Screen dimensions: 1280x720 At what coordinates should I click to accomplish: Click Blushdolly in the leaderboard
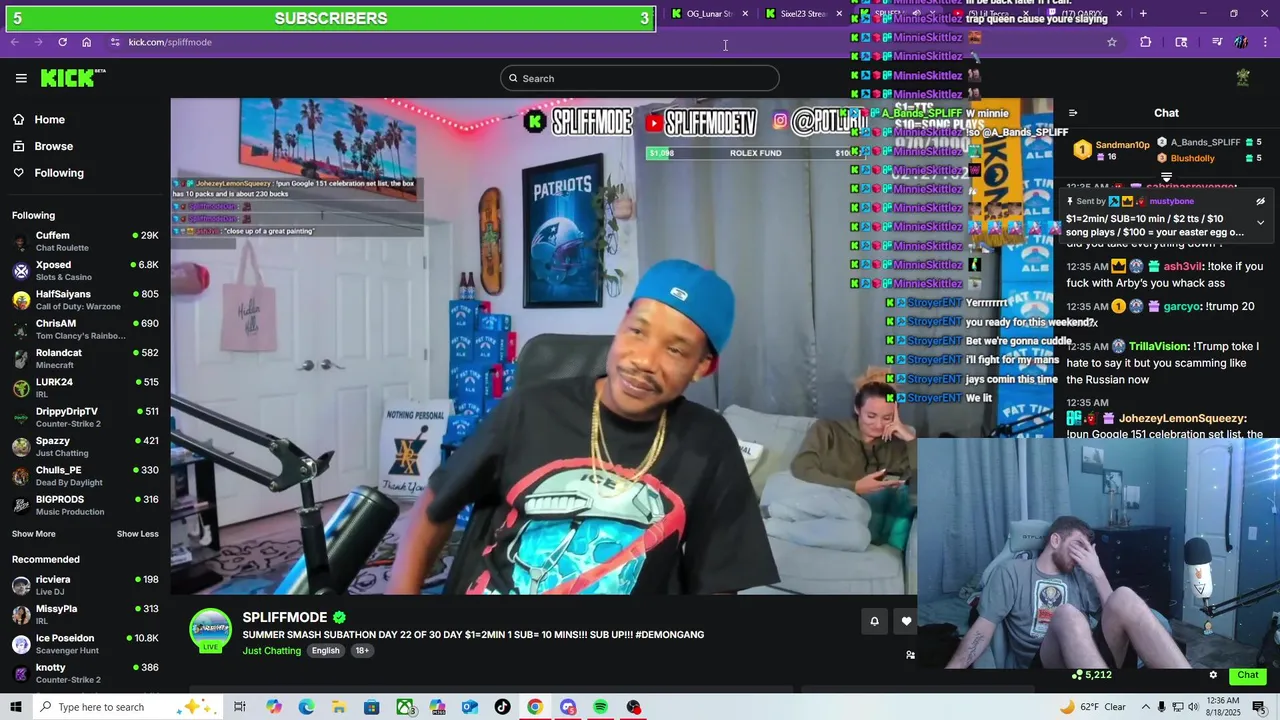point(1192,158)
